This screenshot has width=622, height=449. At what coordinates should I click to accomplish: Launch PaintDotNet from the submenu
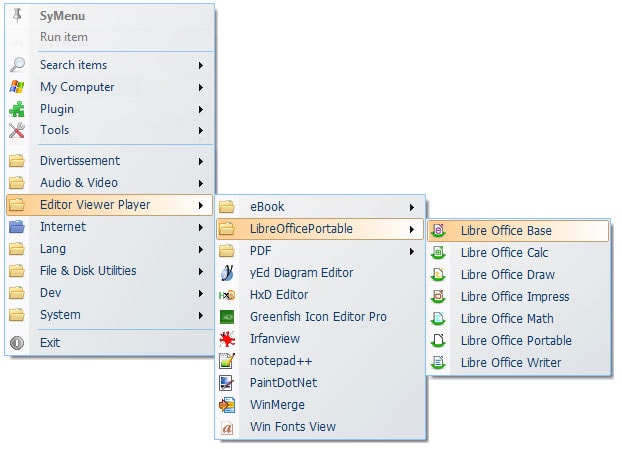click(x=320, y=383)
